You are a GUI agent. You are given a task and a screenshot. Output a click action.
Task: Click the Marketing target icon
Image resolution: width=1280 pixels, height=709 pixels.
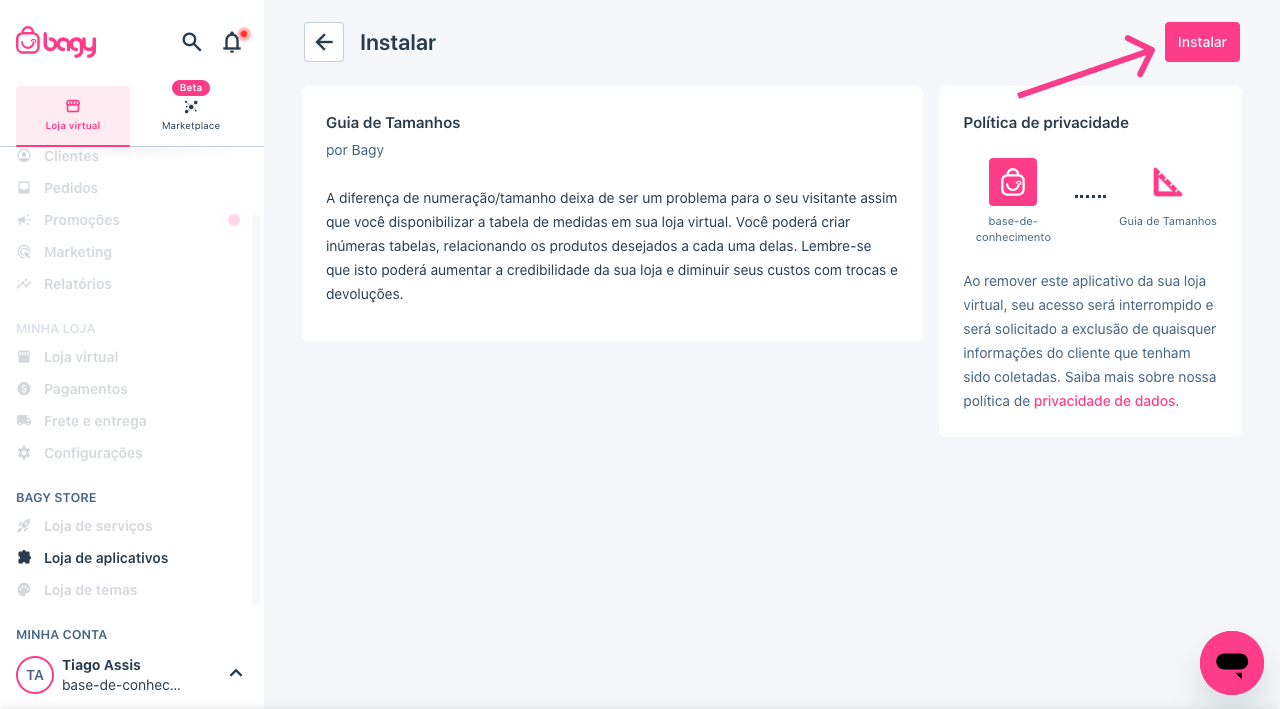pyautogui.click(x=24, y=252)
